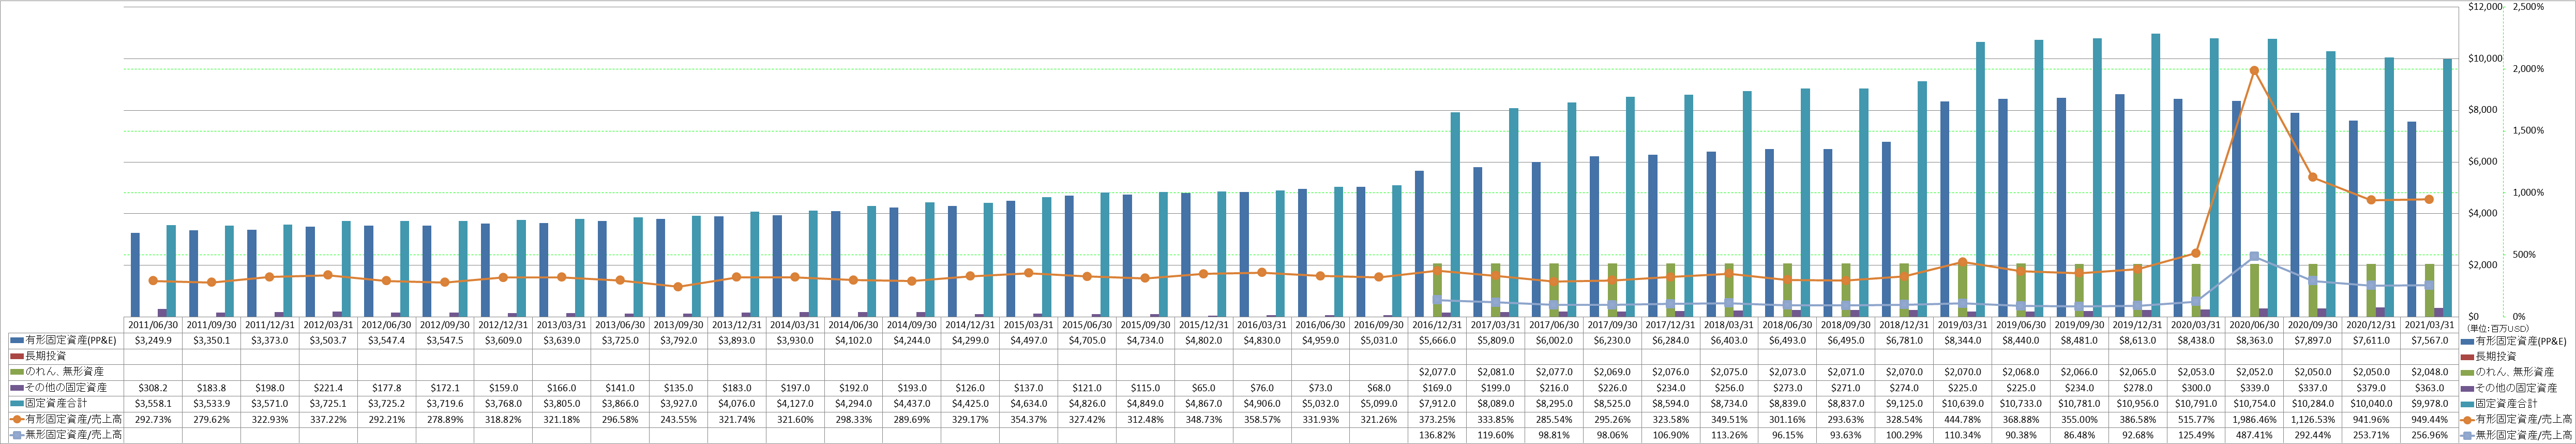Click the $308.2 other fixed assets cell
The image size is (2576, 444).
click(x=153, y=387)
